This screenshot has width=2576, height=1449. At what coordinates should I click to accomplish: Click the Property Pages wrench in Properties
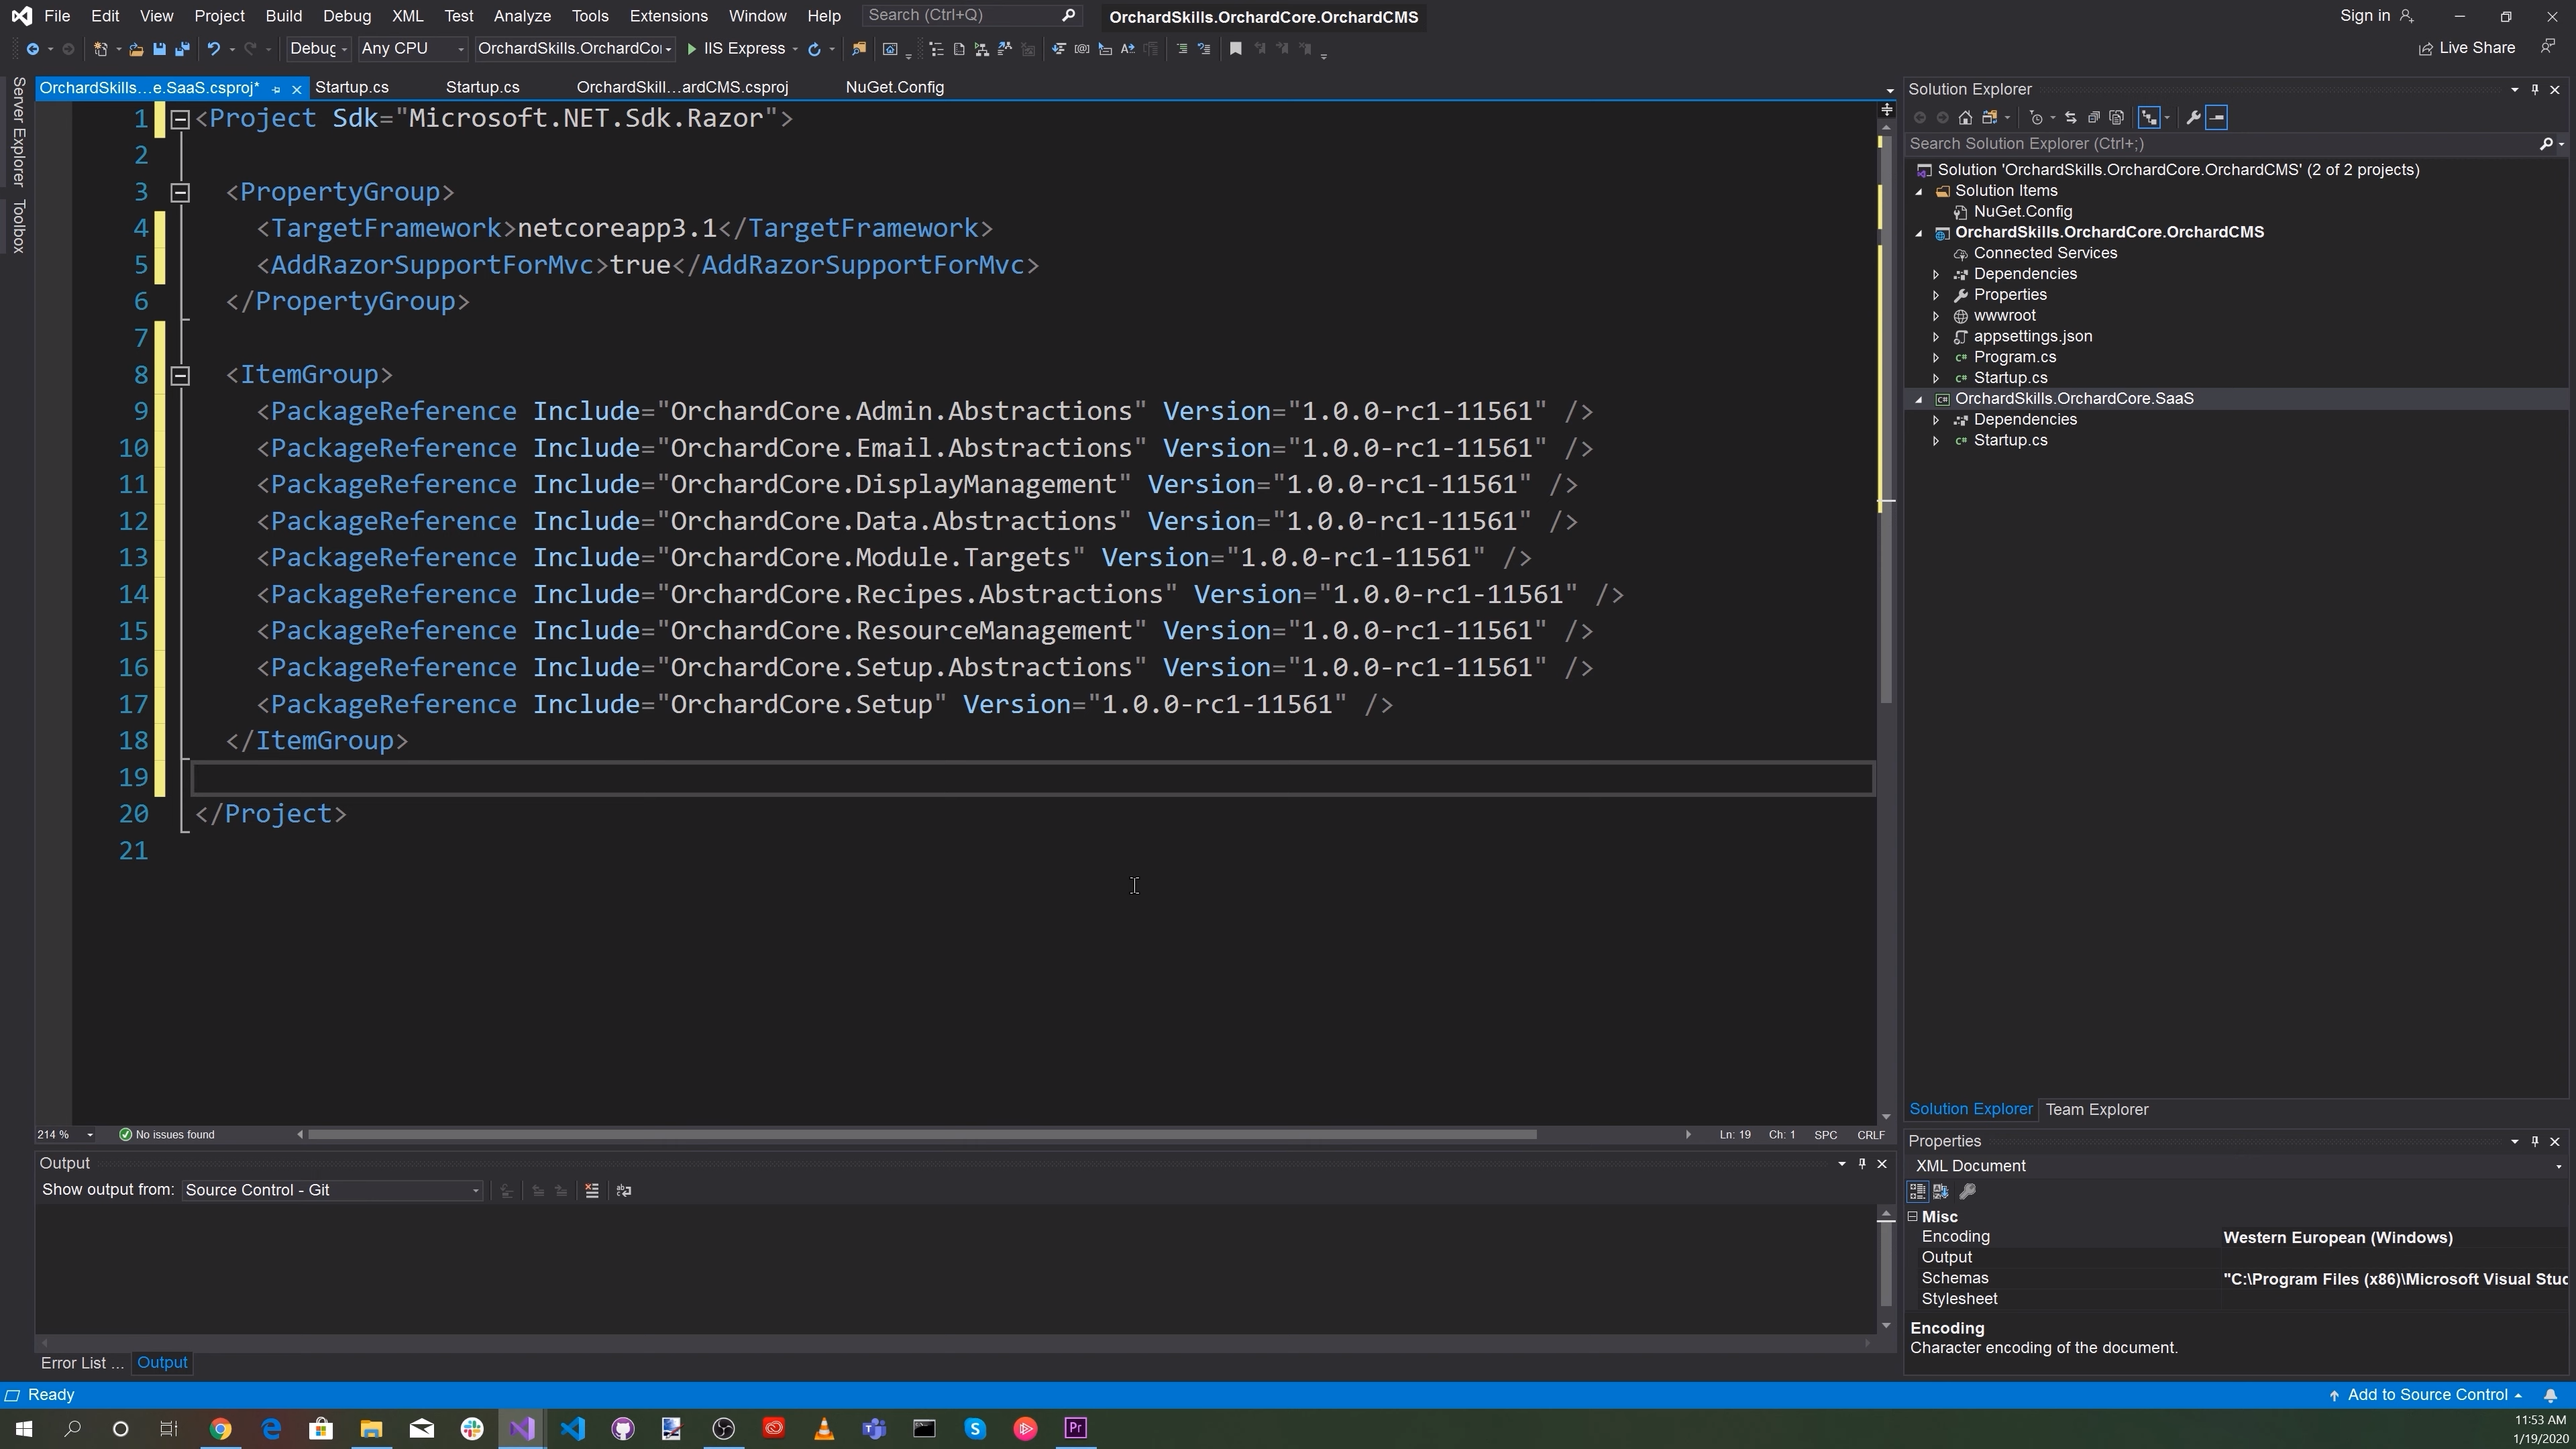click(x=1967, y=1191)
